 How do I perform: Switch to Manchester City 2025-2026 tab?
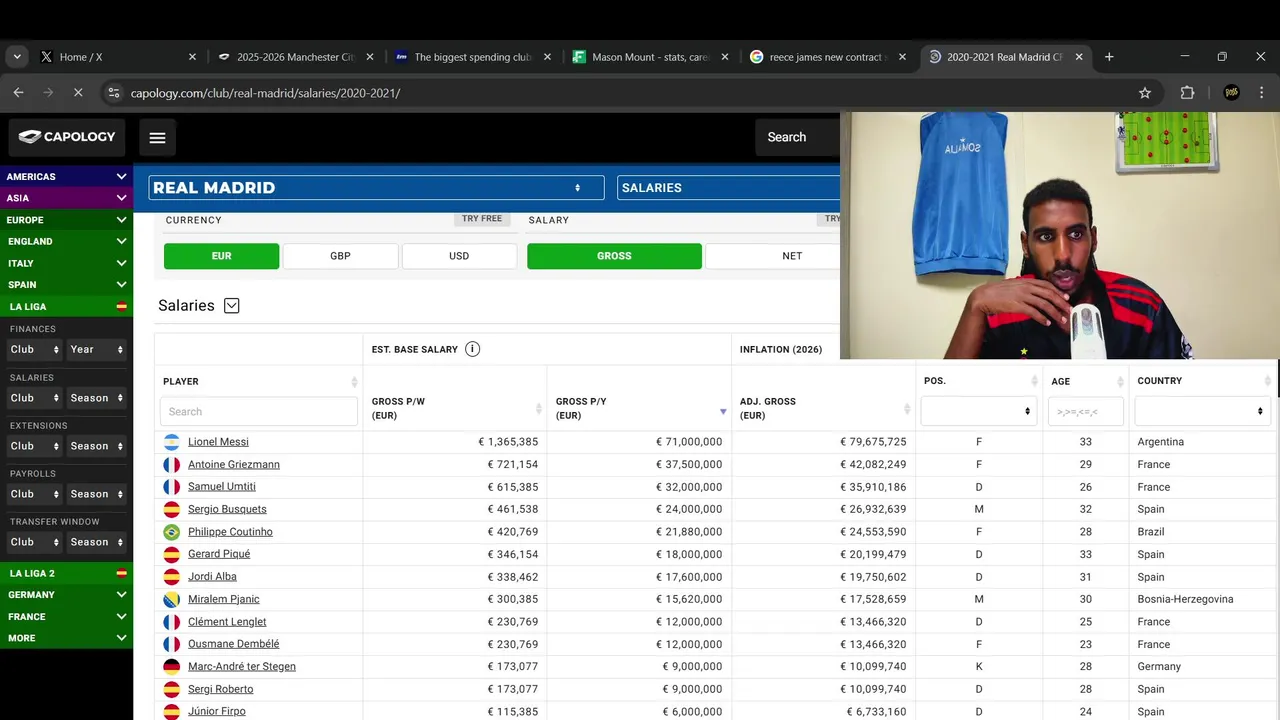pos(295,57)
